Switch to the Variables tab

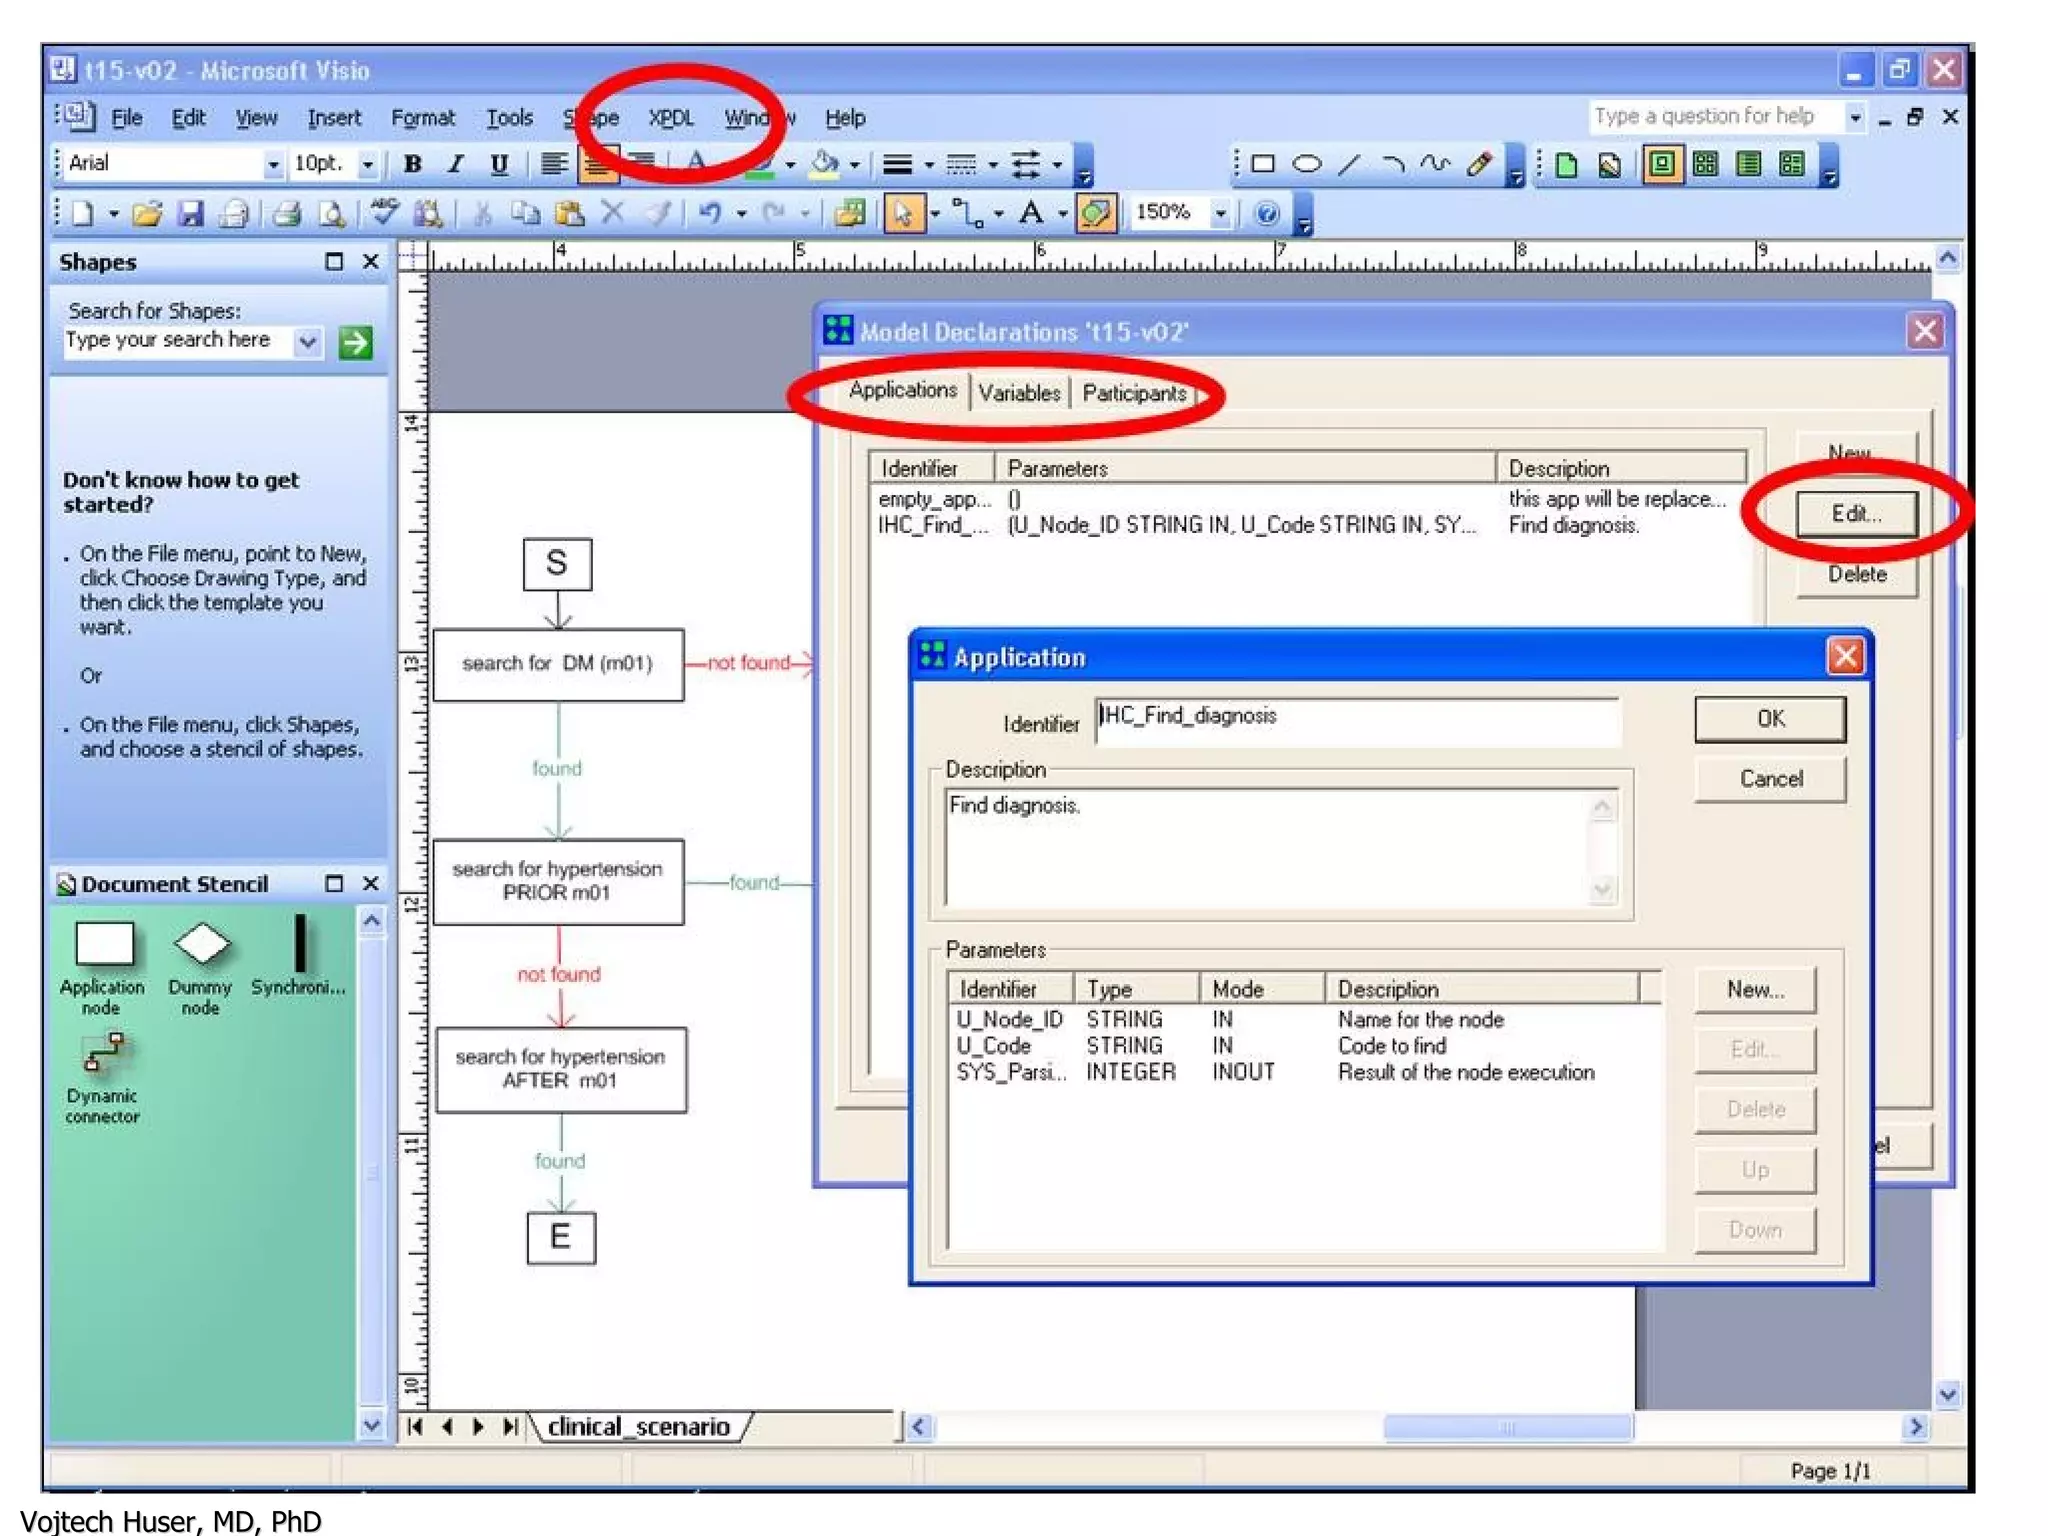click(1019, 393)
